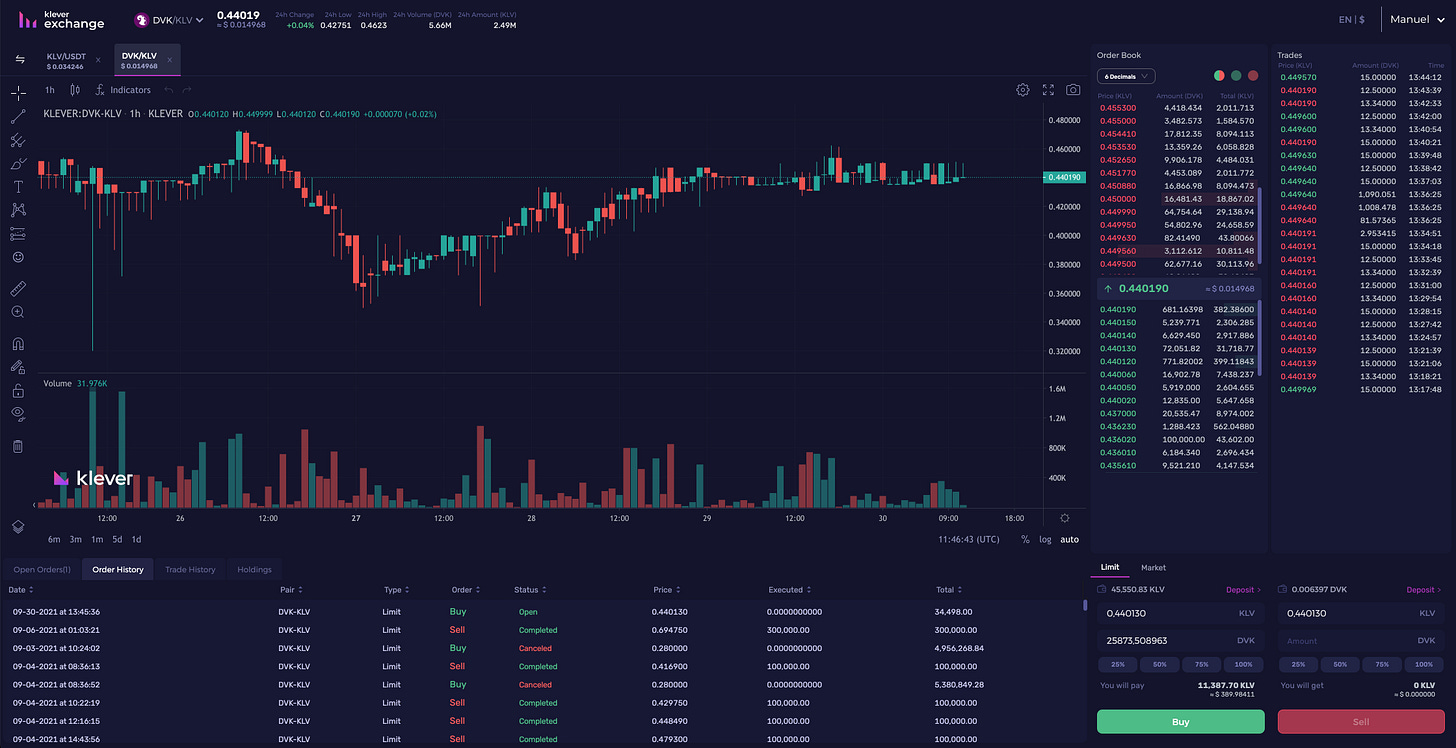This screenshot has width=1456, height=748.
Task: Sort order history by Status column
Action: (529, 590)
